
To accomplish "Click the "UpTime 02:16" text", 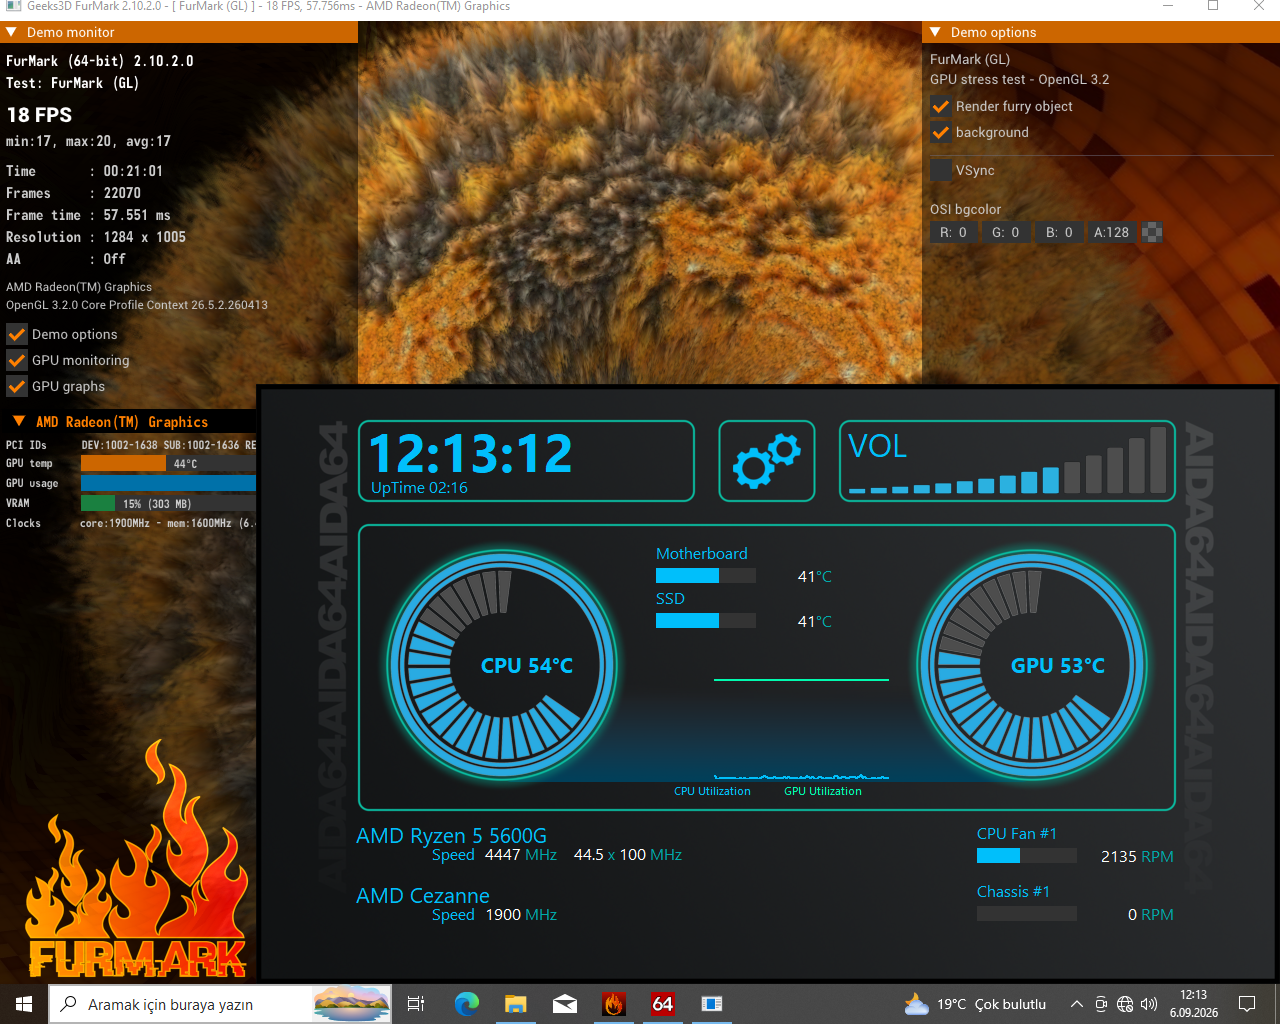I will click(x=419, y=488).
